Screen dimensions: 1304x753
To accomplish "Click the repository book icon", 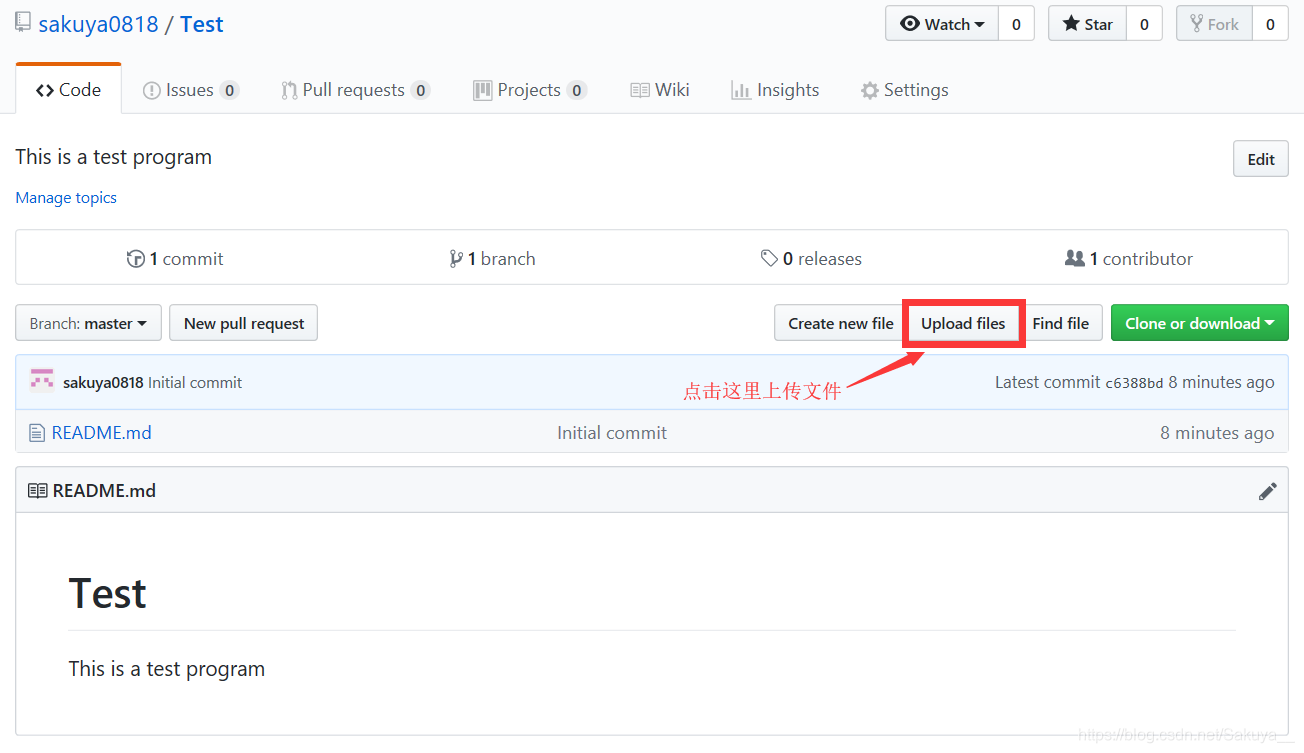I will pyautogui.click(x=22, y=23).
